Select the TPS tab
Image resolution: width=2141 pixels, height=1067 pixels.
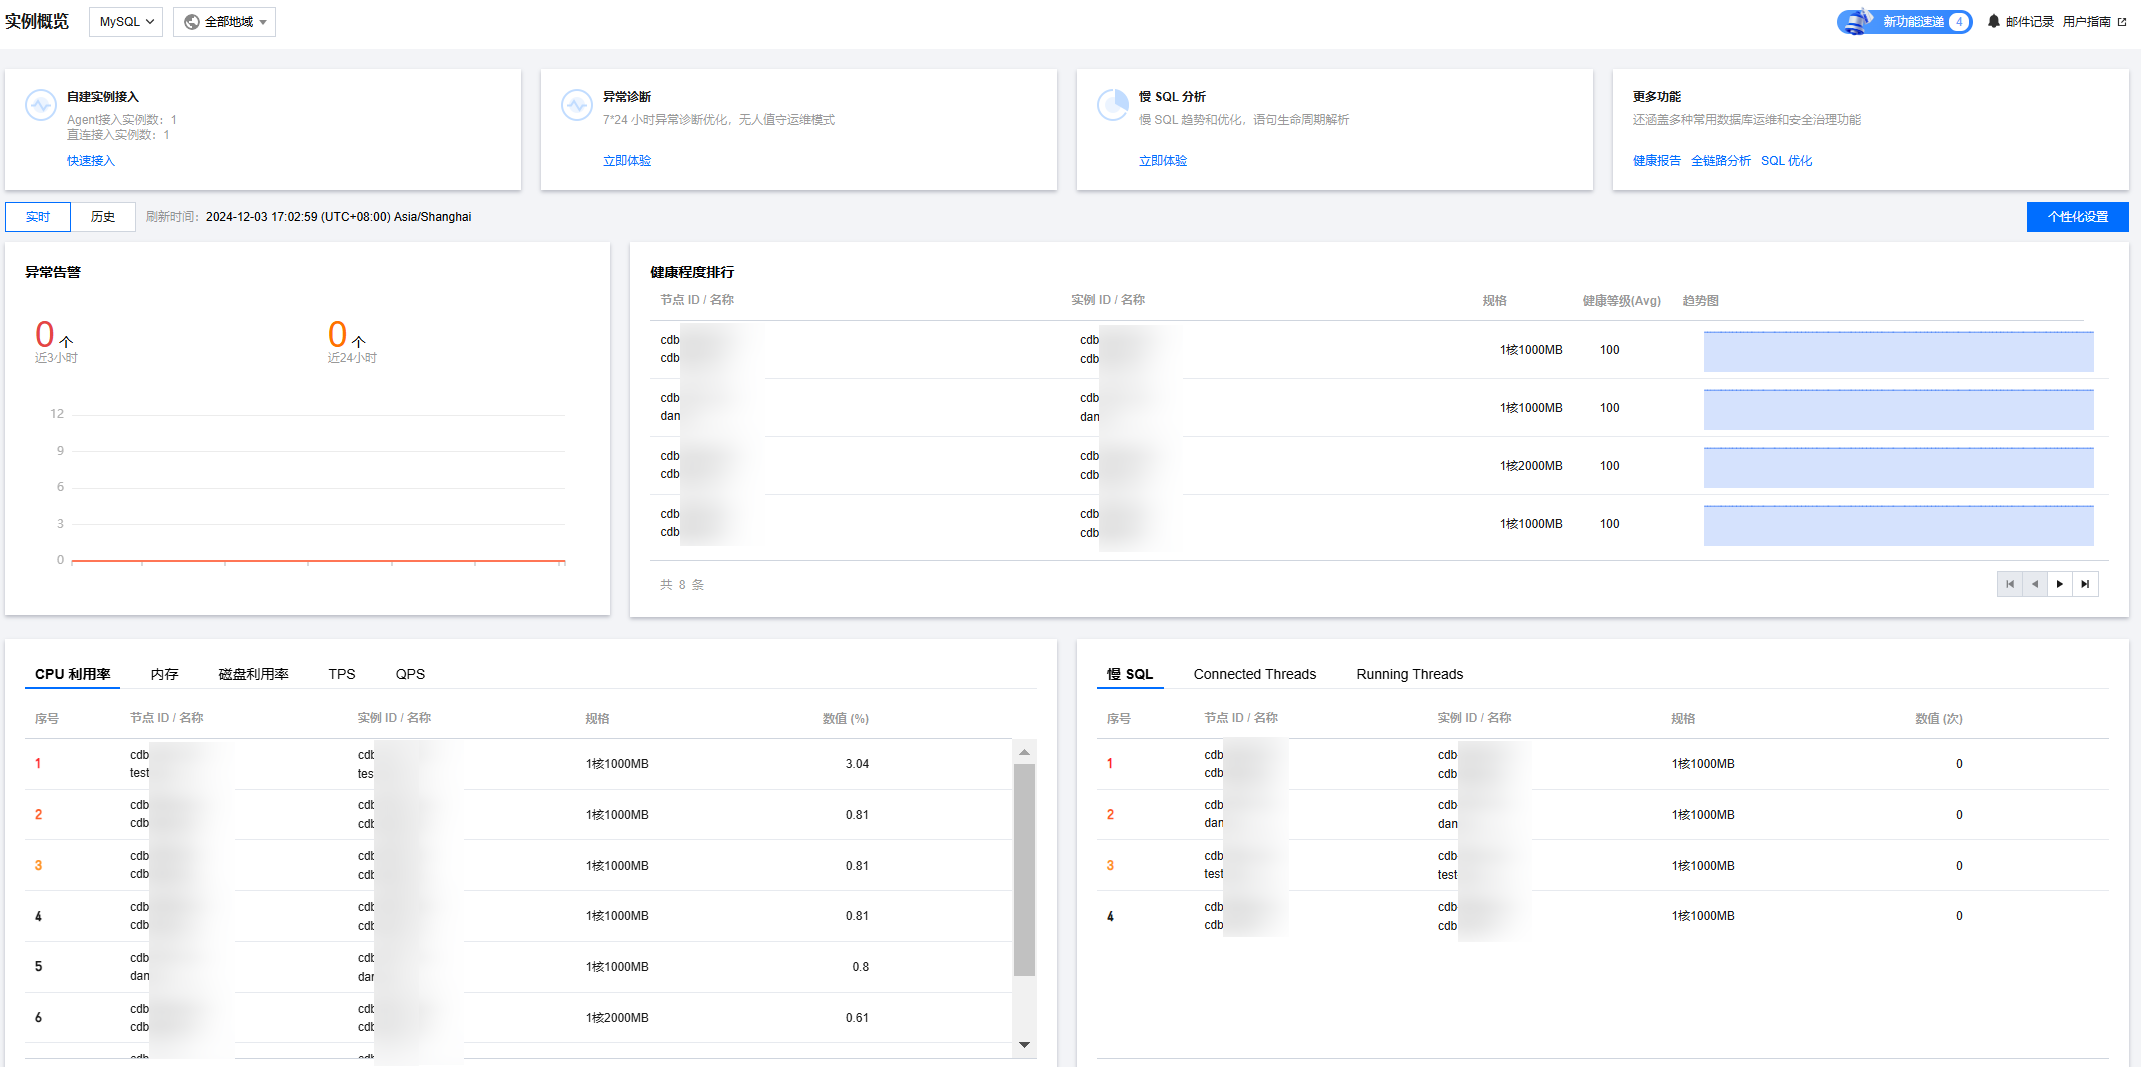point(342,674)
